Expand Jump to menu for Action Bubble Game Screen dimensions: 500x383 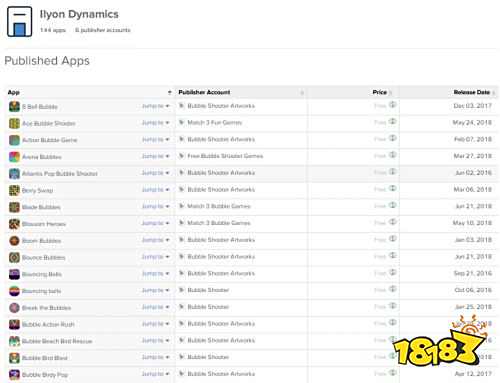[x=156, y=139]
